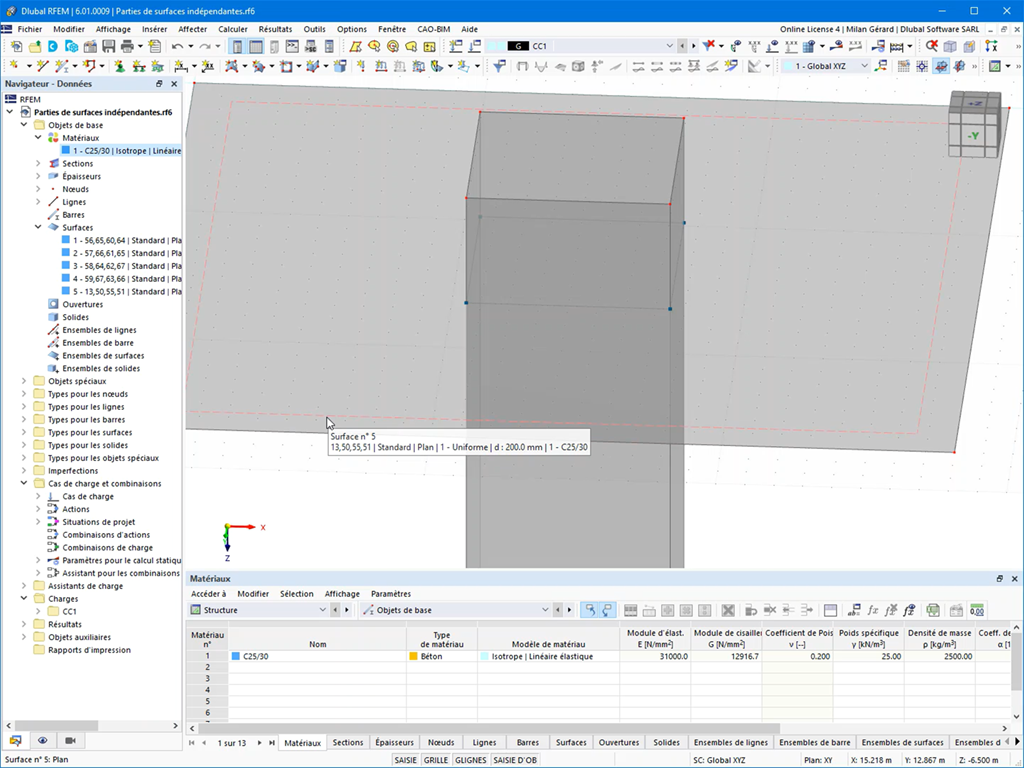Open the Calculer menu

click(232, 29)
